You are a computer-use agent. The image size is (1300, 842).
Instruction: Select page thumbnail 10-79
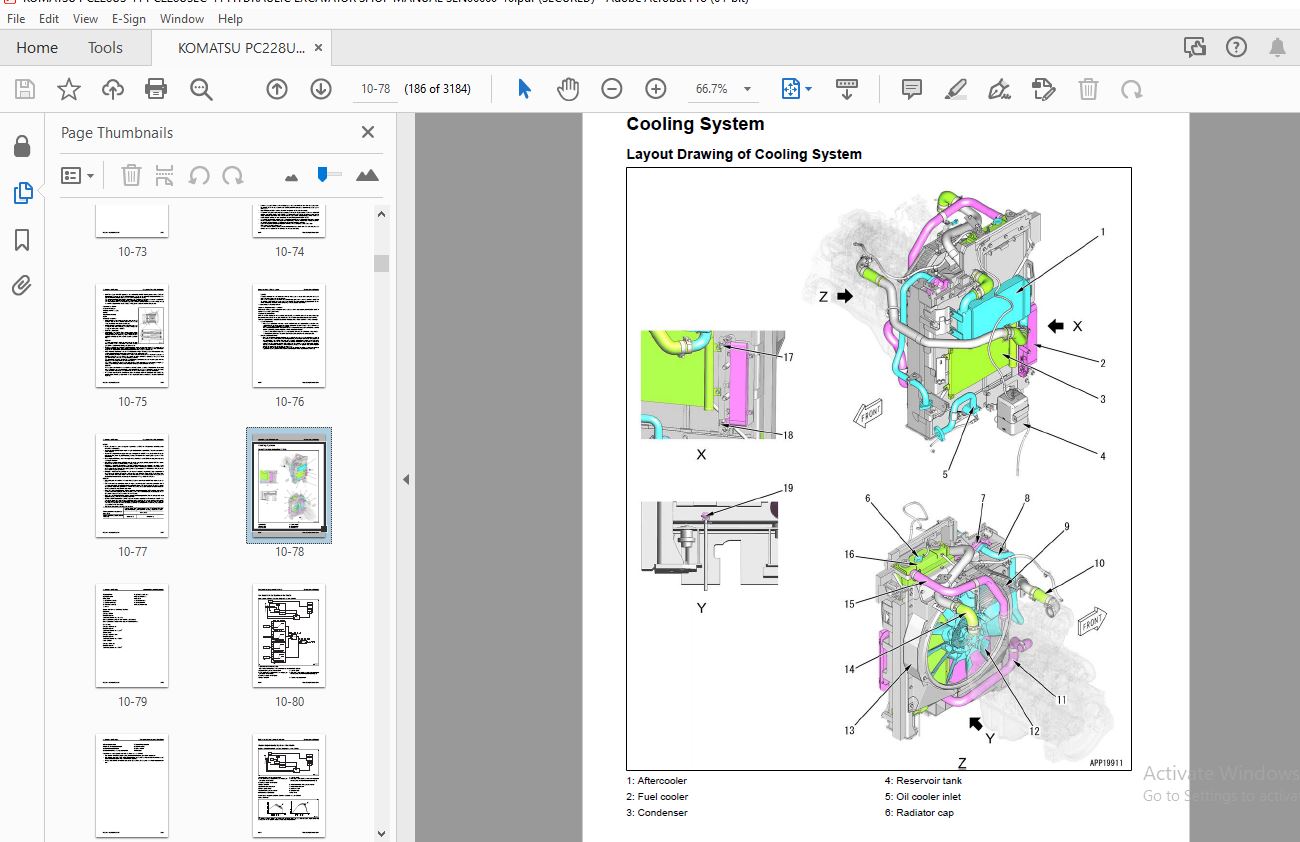pyautogui.click(x=132, y=636)
